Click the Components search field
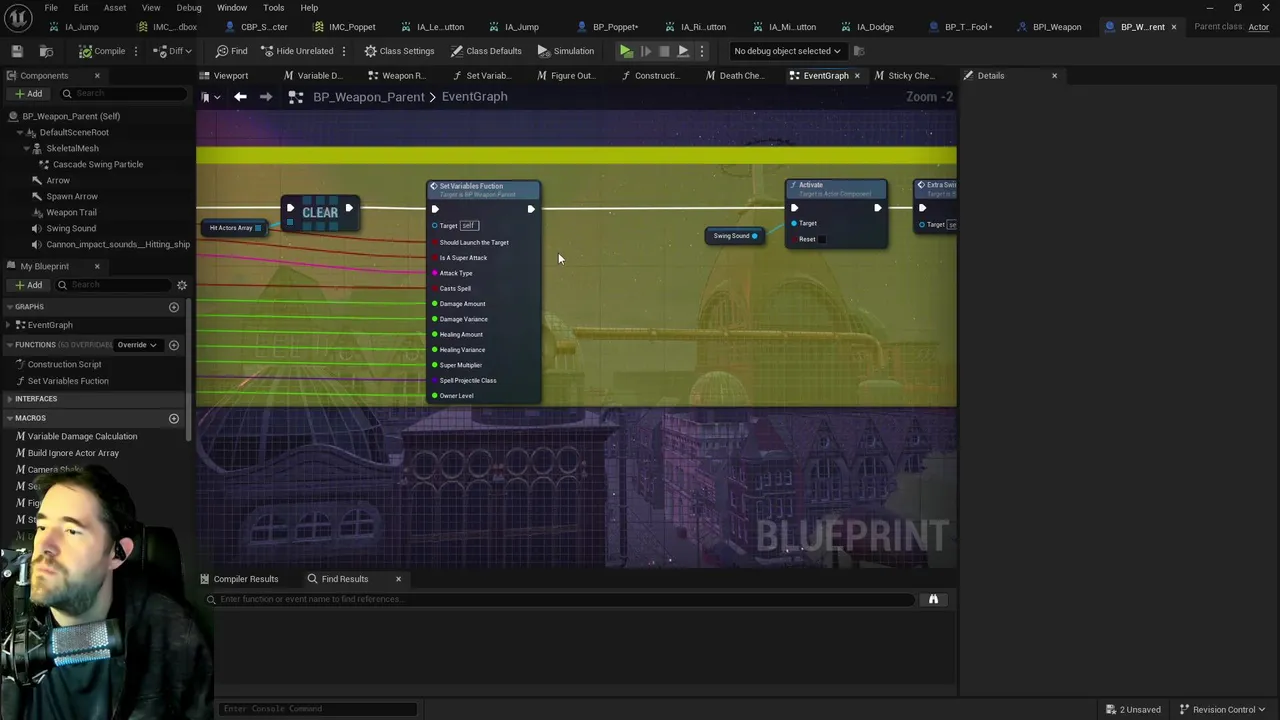 [124, 93]
